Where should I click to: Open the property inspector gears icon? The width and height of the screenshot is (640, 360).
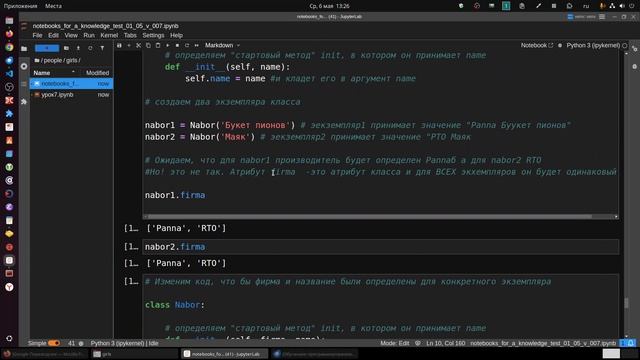[635, 49]
